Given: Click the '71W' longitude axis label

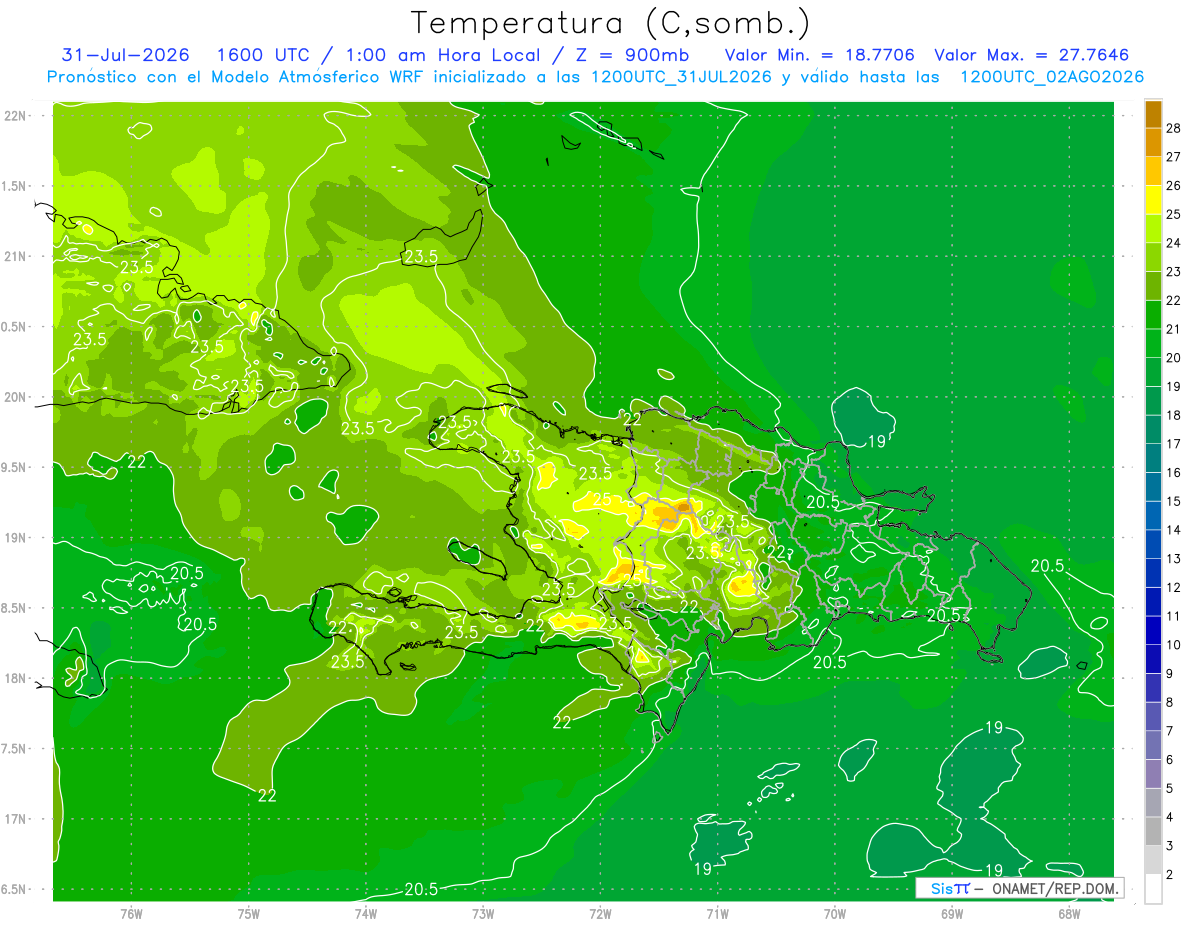Looking at the screenshot, I should [x=717, y=914].
